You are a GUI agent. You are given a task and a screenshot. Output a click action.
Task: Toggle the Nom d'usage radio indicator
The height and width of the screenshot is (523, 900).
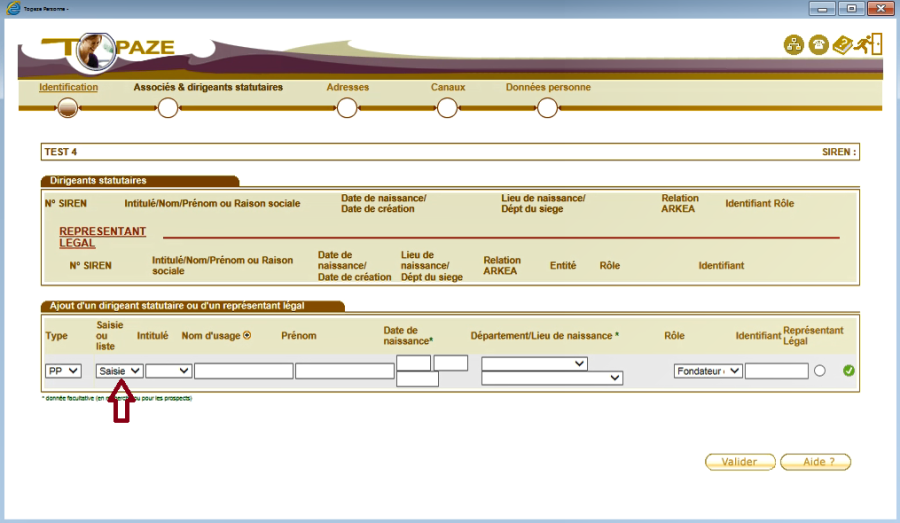click(x=247, y=336)
